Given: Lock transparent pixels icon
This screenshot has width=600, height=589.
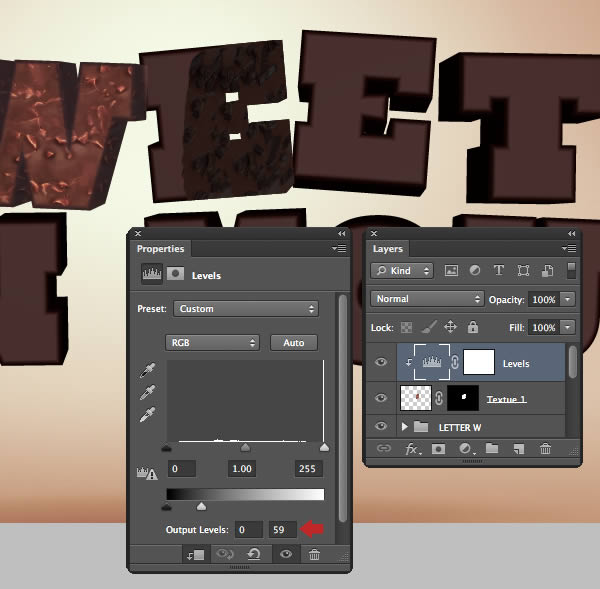Looking at the screenshot, I should pos(406,327).
